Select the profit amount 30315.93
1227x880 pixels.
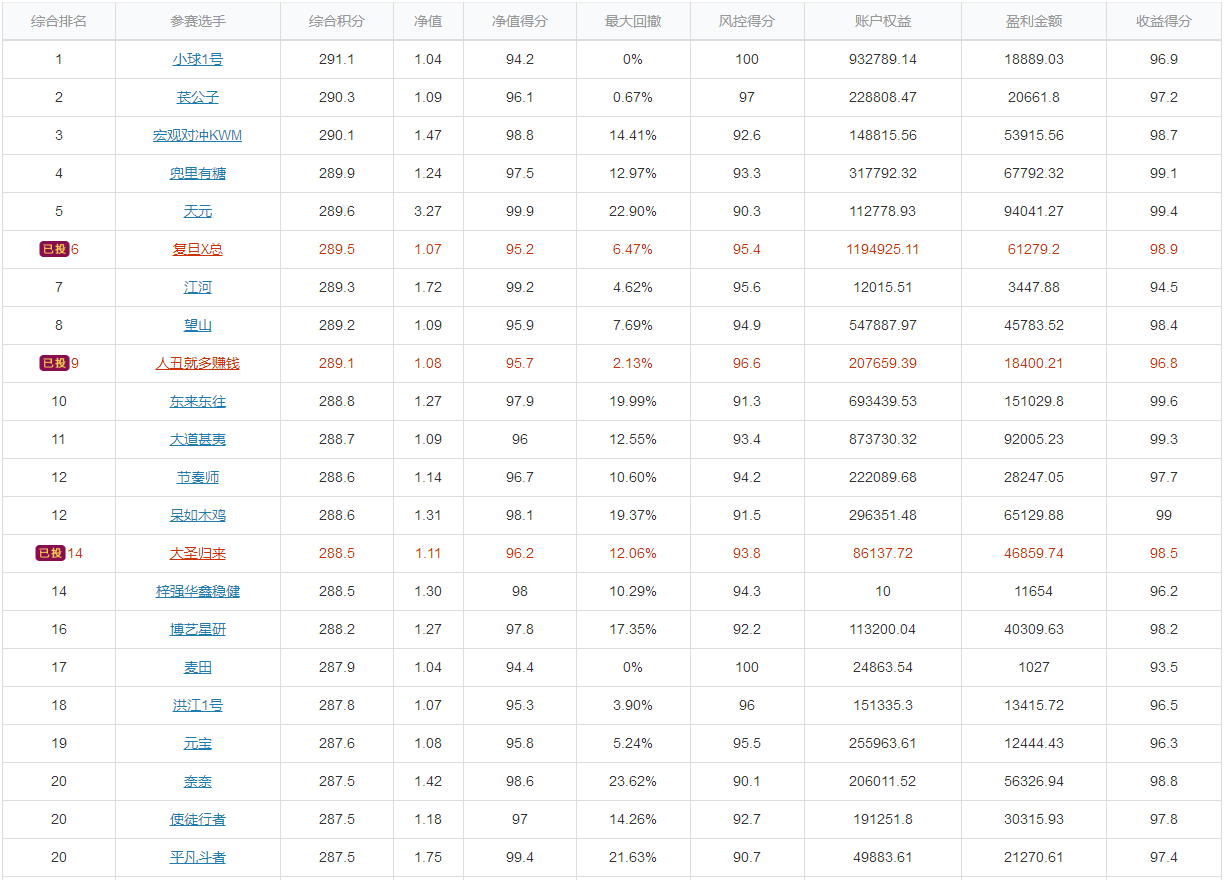pos(1033,819)
